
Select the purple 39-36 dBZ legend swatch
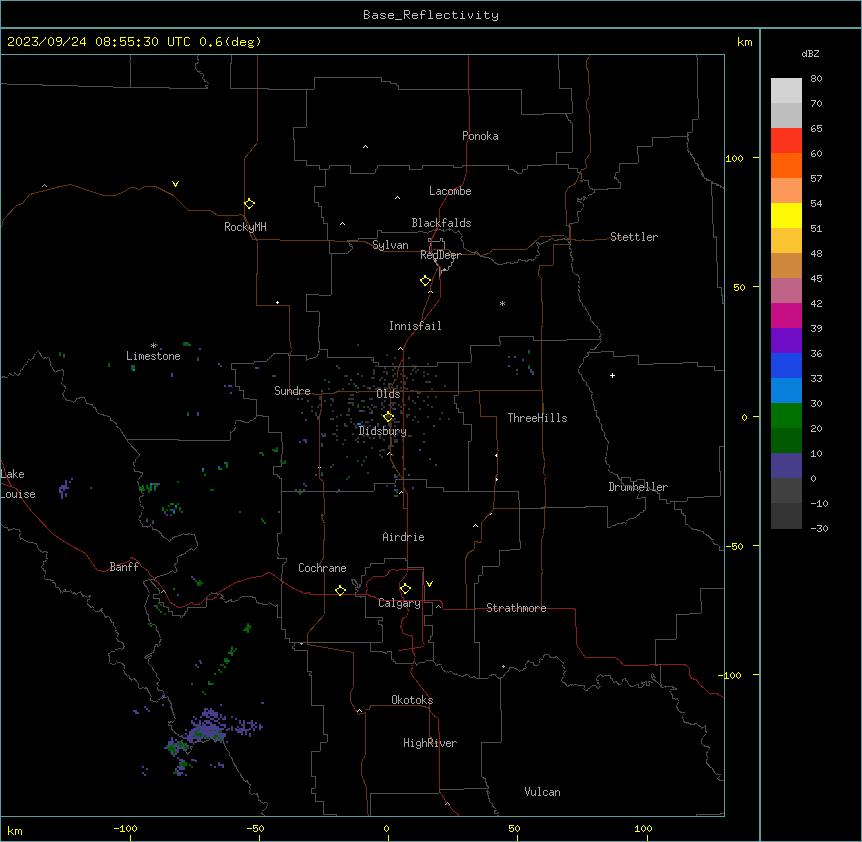point(786,341)
